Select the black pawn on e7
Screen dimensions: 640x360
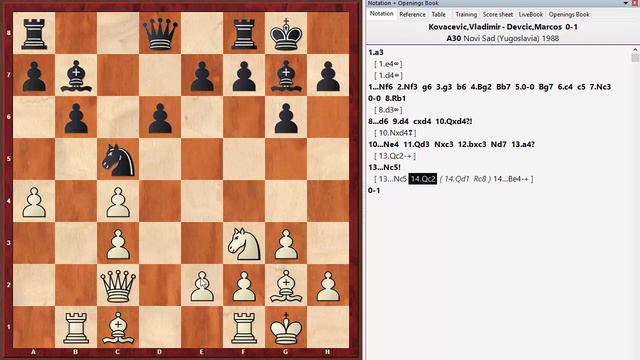coord(202,76)
